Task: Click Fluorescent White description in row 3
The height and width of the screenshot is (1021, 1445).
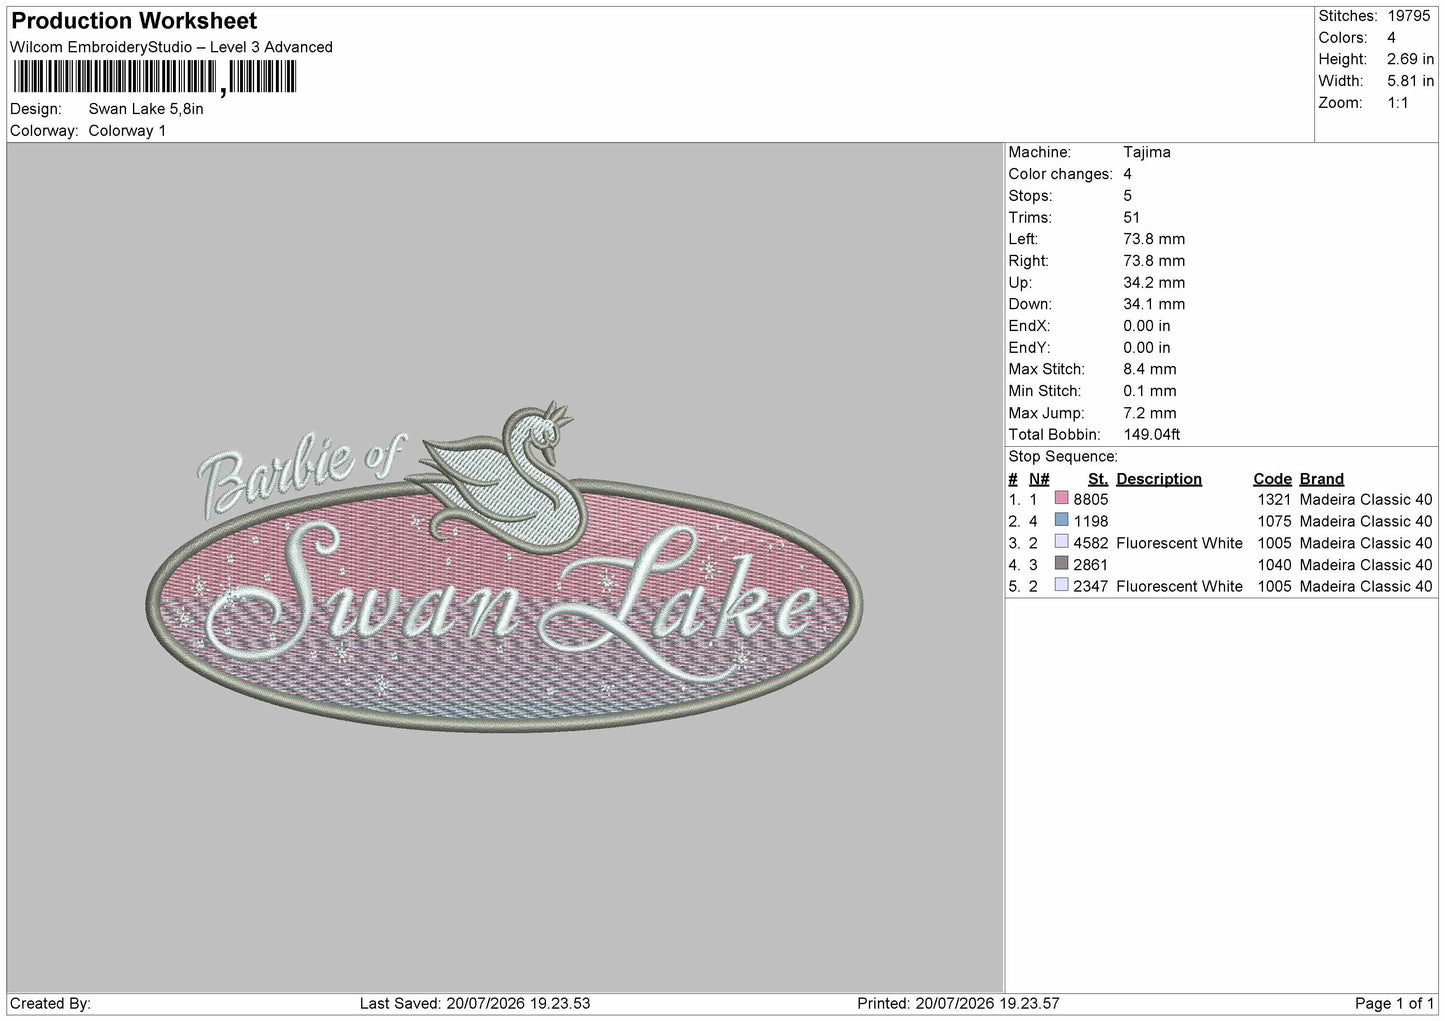Action: click(1179, 543)
